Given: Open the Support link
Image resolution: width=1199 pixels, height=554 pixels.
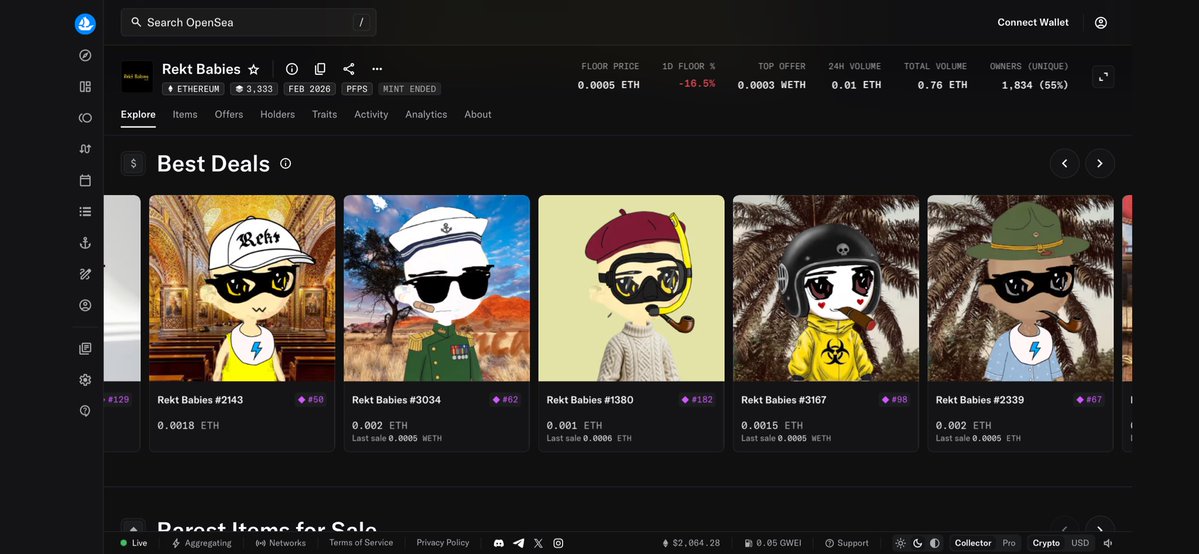Looking at the screenshot, I should click(846, 543).
